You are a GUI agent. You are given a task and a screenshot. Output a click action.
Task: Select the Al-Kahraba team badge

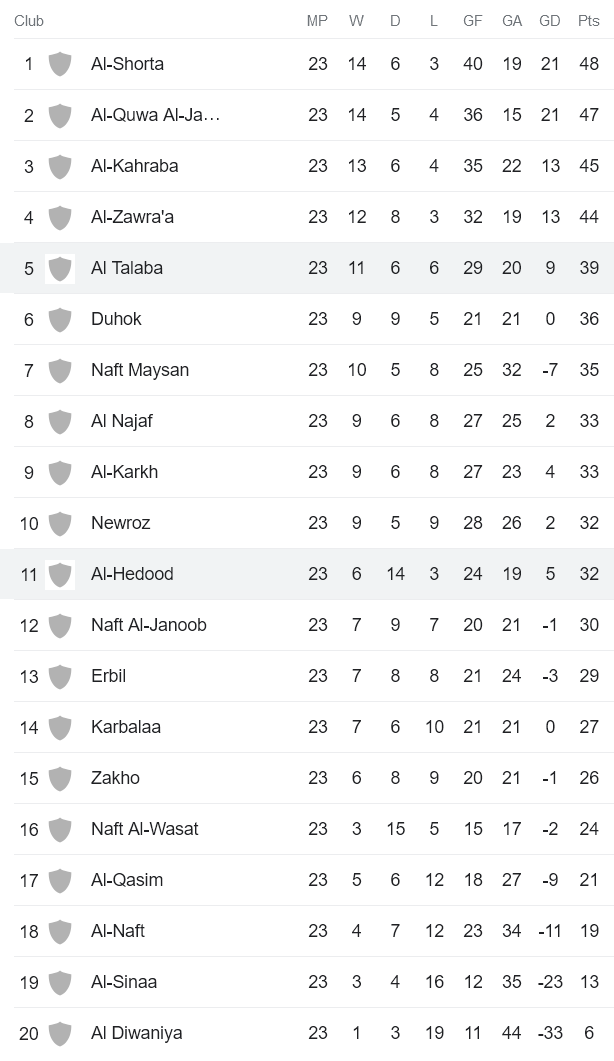click(59, 165)
